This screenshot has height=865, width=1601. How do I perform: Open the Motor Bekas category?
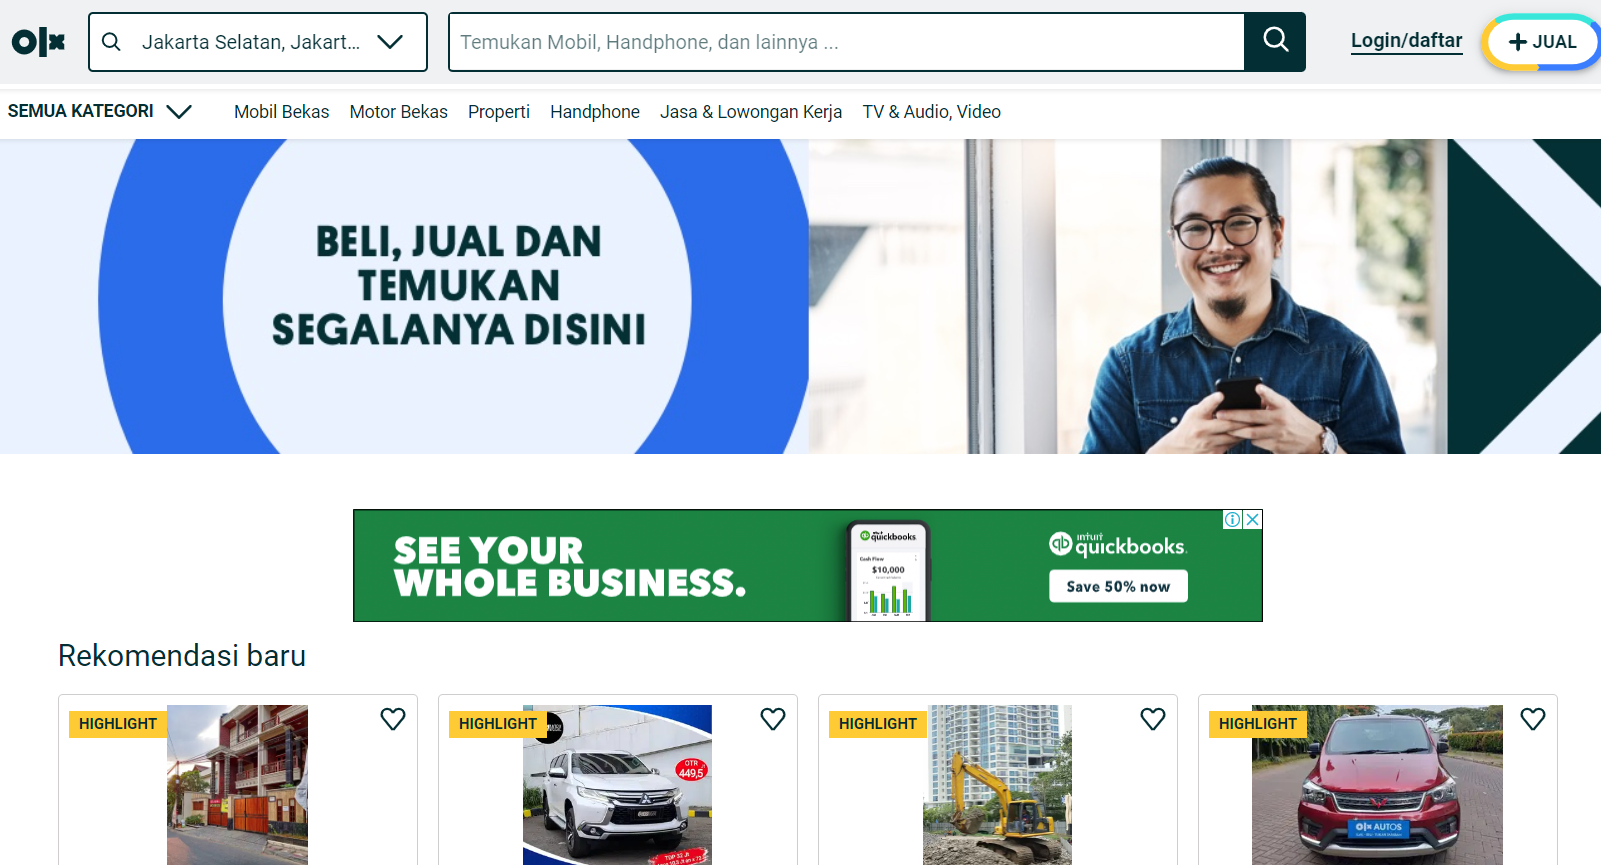(x=398, y=112)
